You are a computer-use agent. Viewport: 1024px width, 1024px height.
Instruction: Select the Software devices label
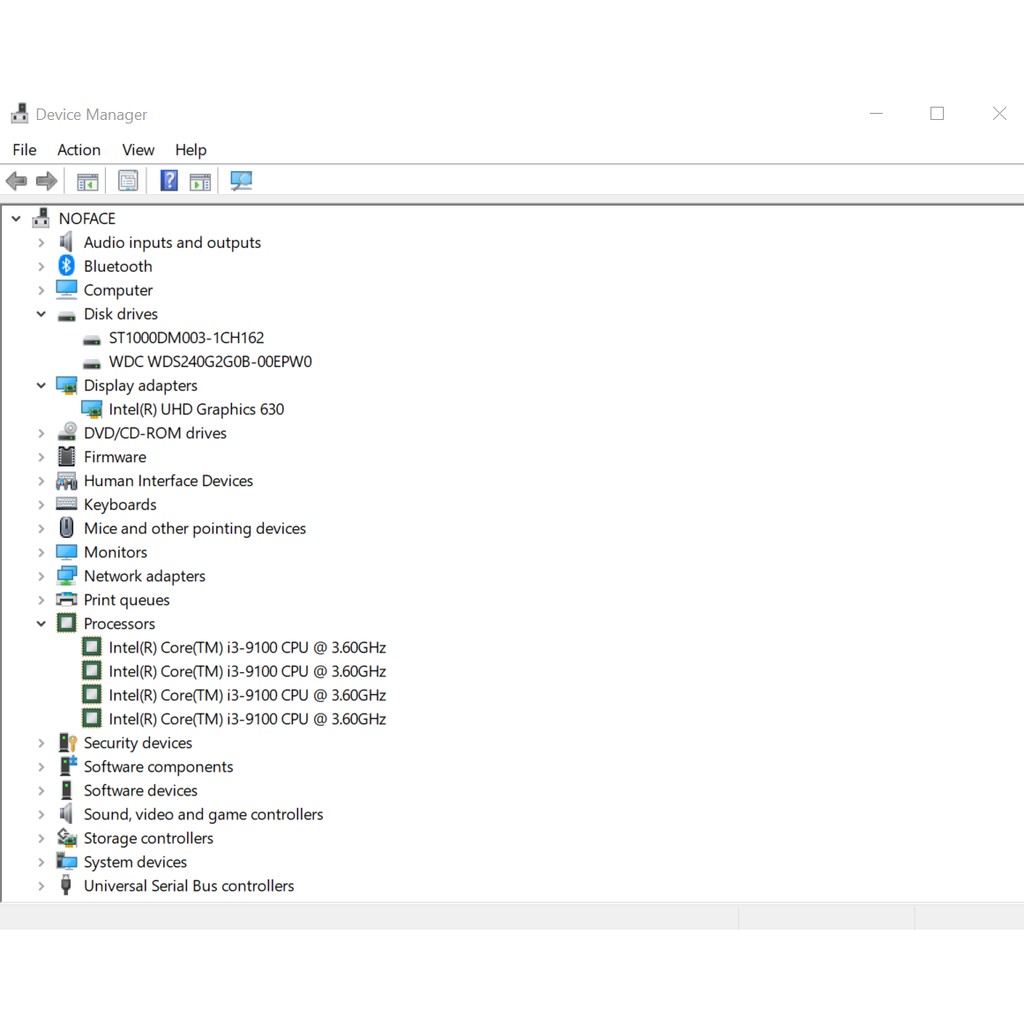pyautogui.click(x=140, y=791)
